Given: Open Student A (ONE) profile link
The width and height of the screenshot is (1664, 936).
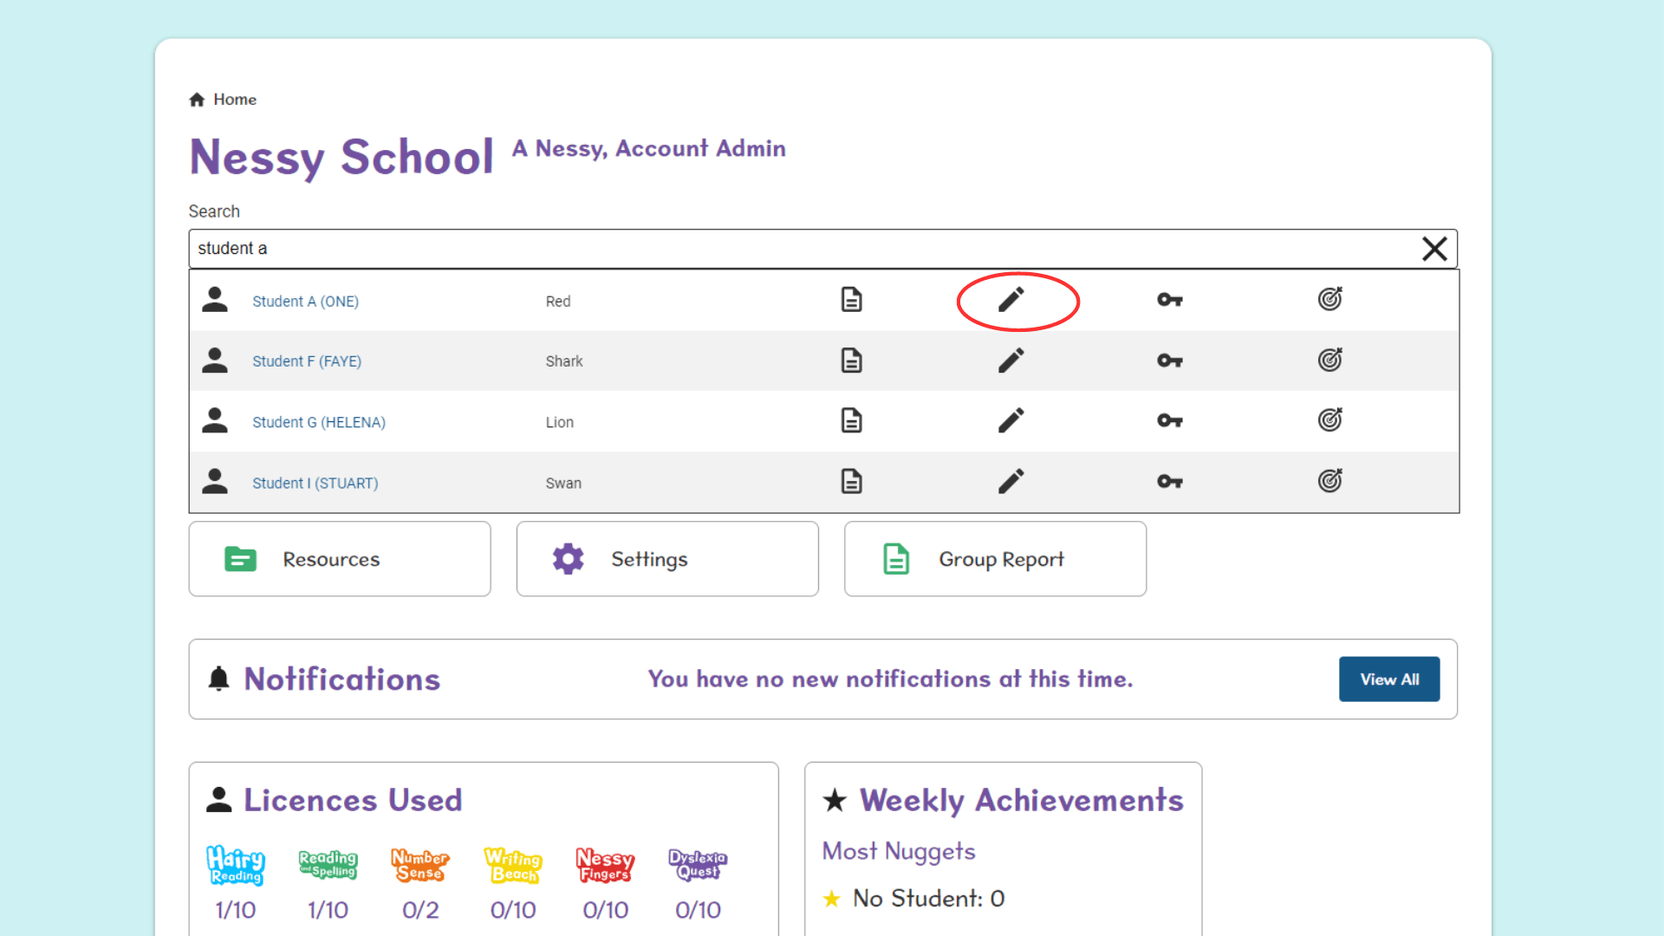Looking at the screenshot, I should pos(305,301).
